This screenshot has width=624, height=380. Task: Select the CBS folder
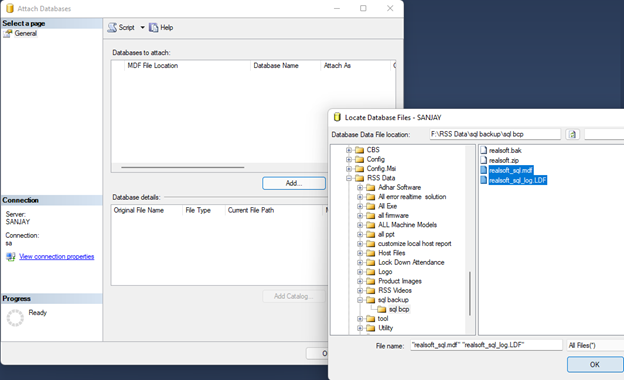(373, 150)
